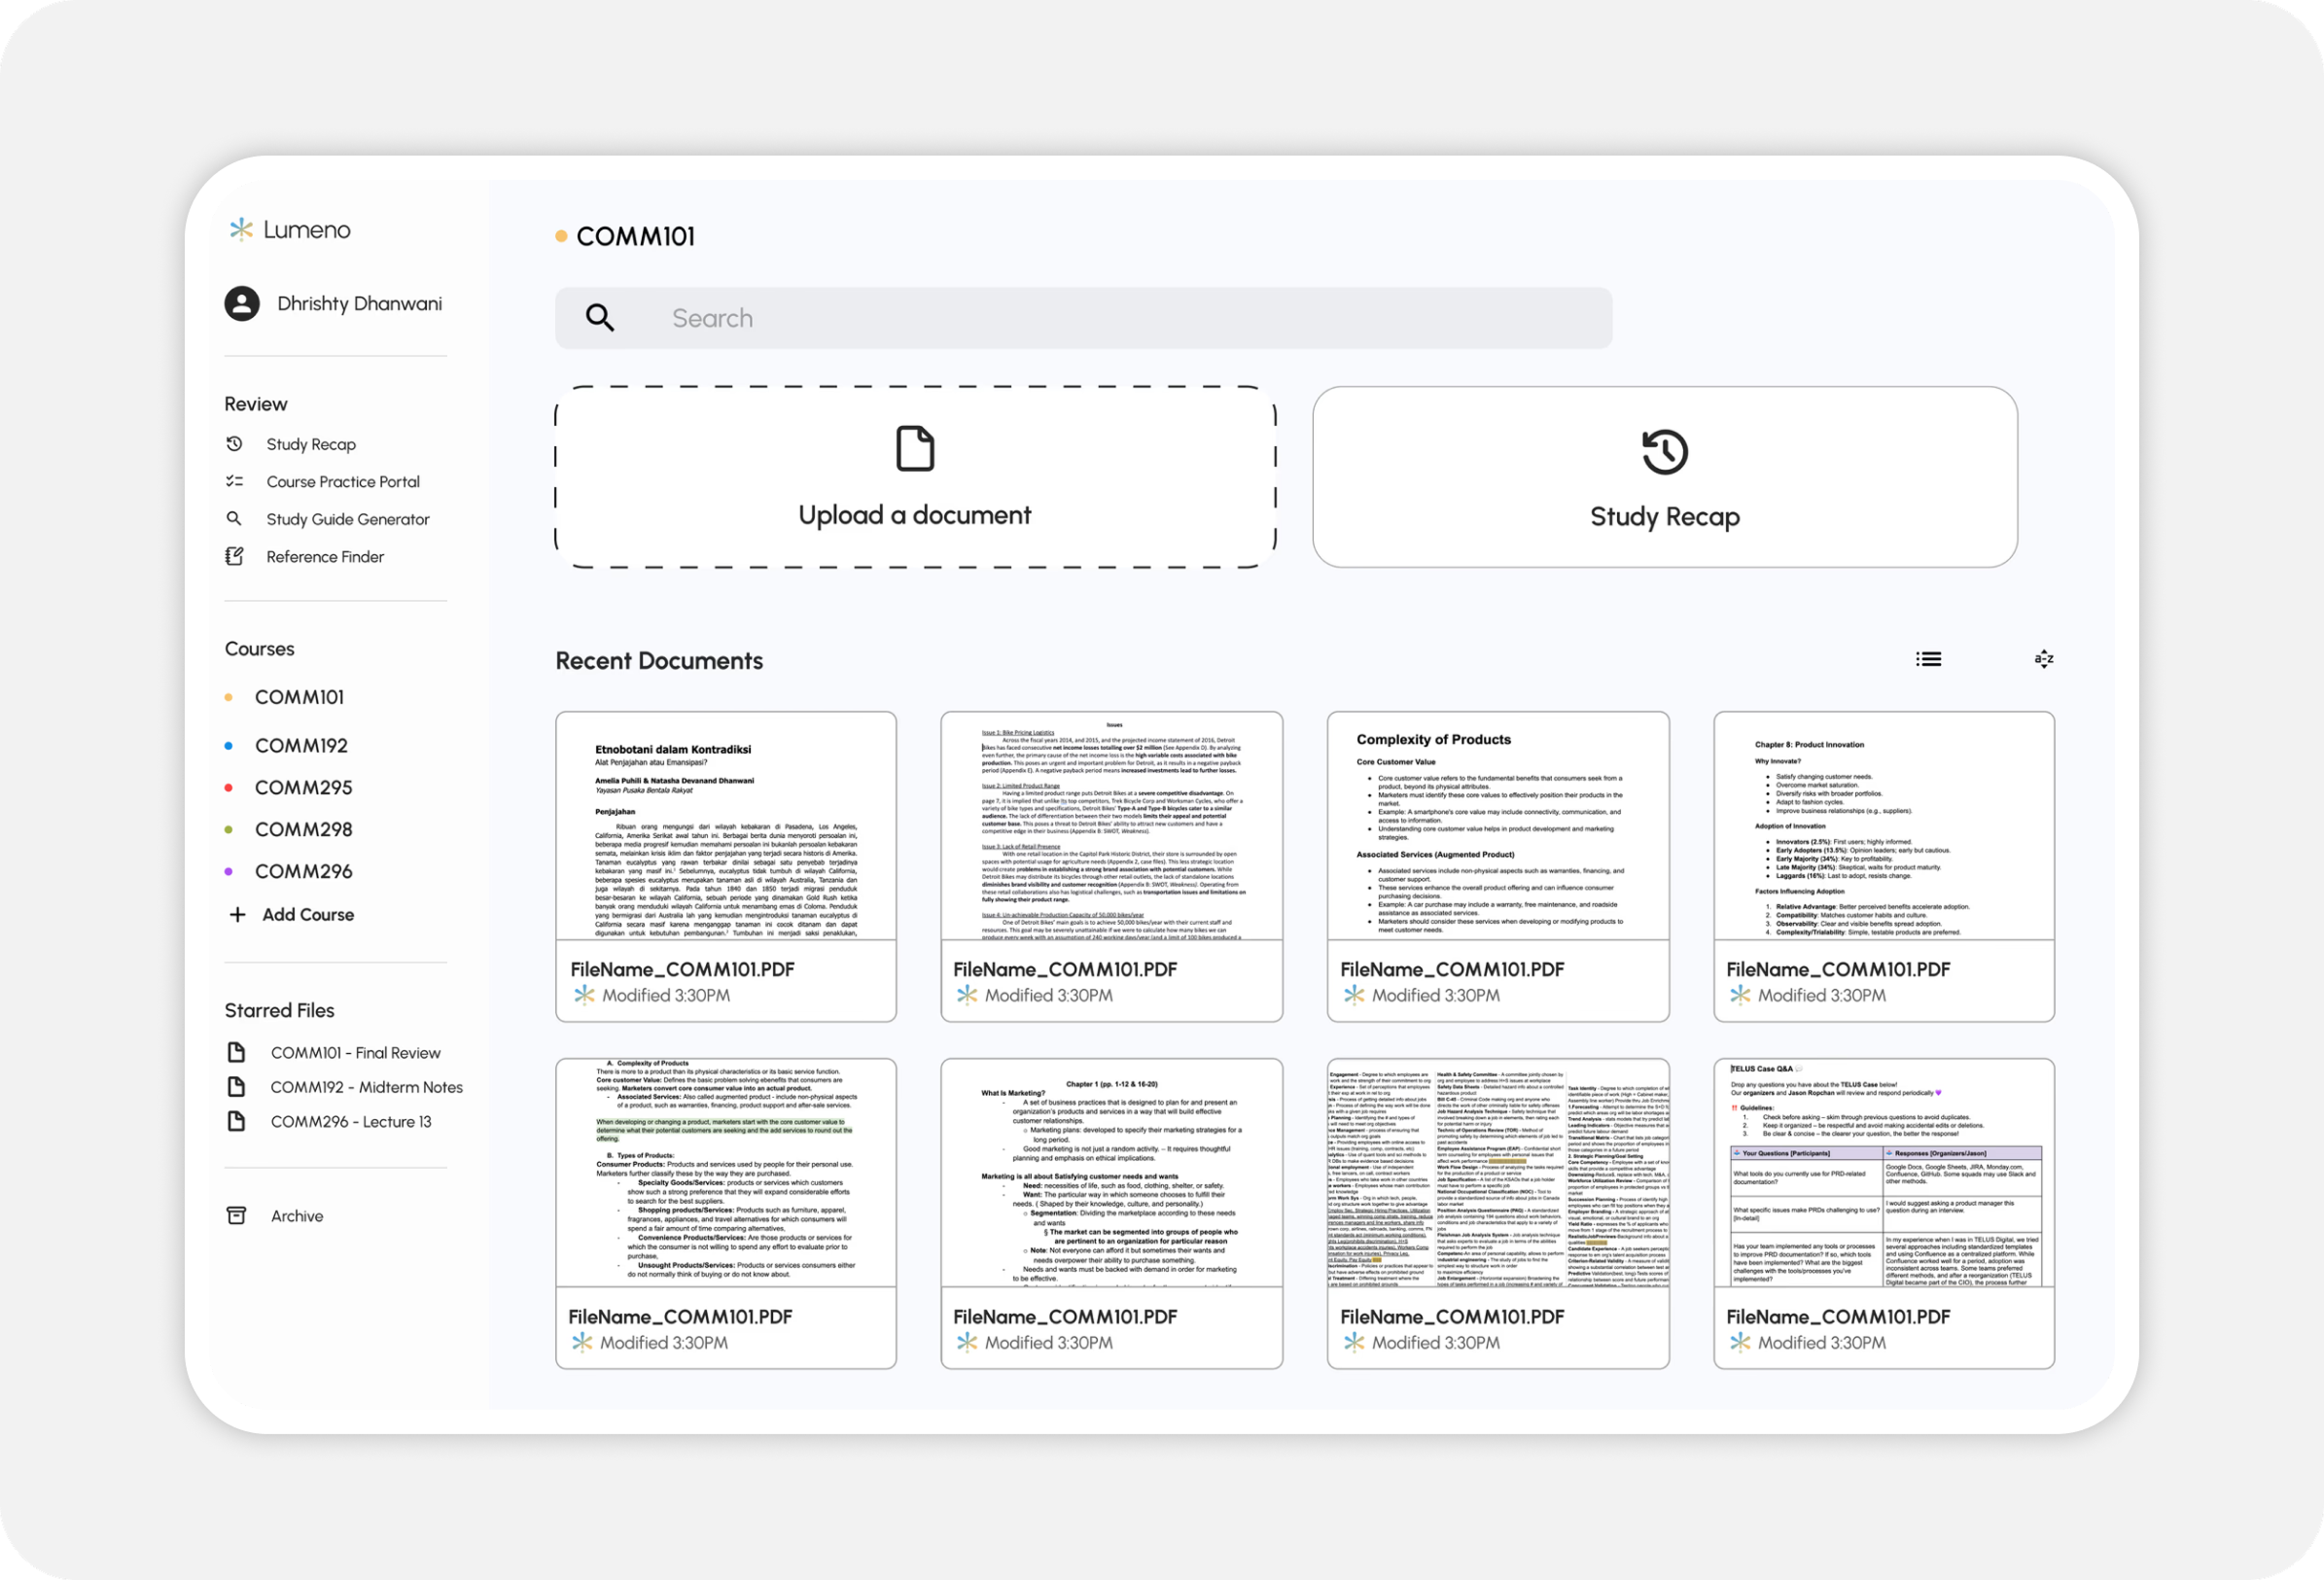Viewport: 2324px width, 1580px height.
Task: Click the Reference Finder sidebar icon
Action: click(235, 557)
